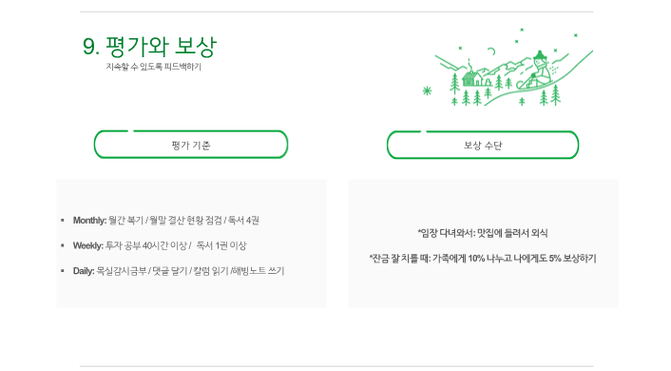Click the small star at top right
This screenshot has height=371, width=671.
[576, 35]
